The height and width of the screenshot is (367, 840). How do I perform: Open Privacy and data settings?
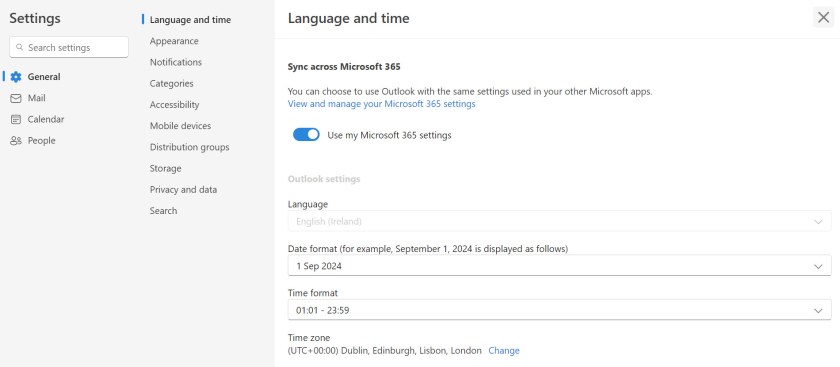[183, 190]
